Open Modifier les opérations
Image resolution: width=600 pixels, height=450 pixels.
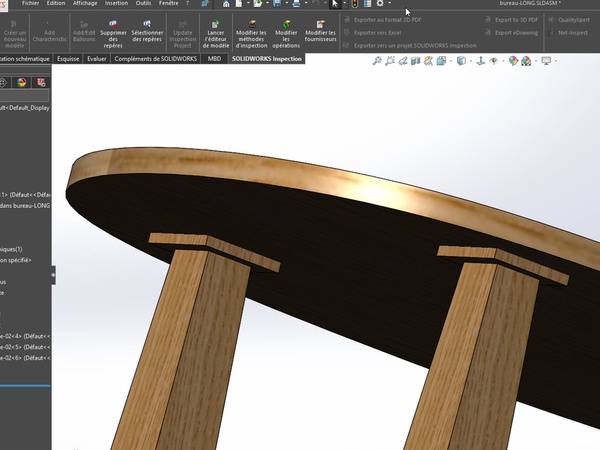coord(286,31)
